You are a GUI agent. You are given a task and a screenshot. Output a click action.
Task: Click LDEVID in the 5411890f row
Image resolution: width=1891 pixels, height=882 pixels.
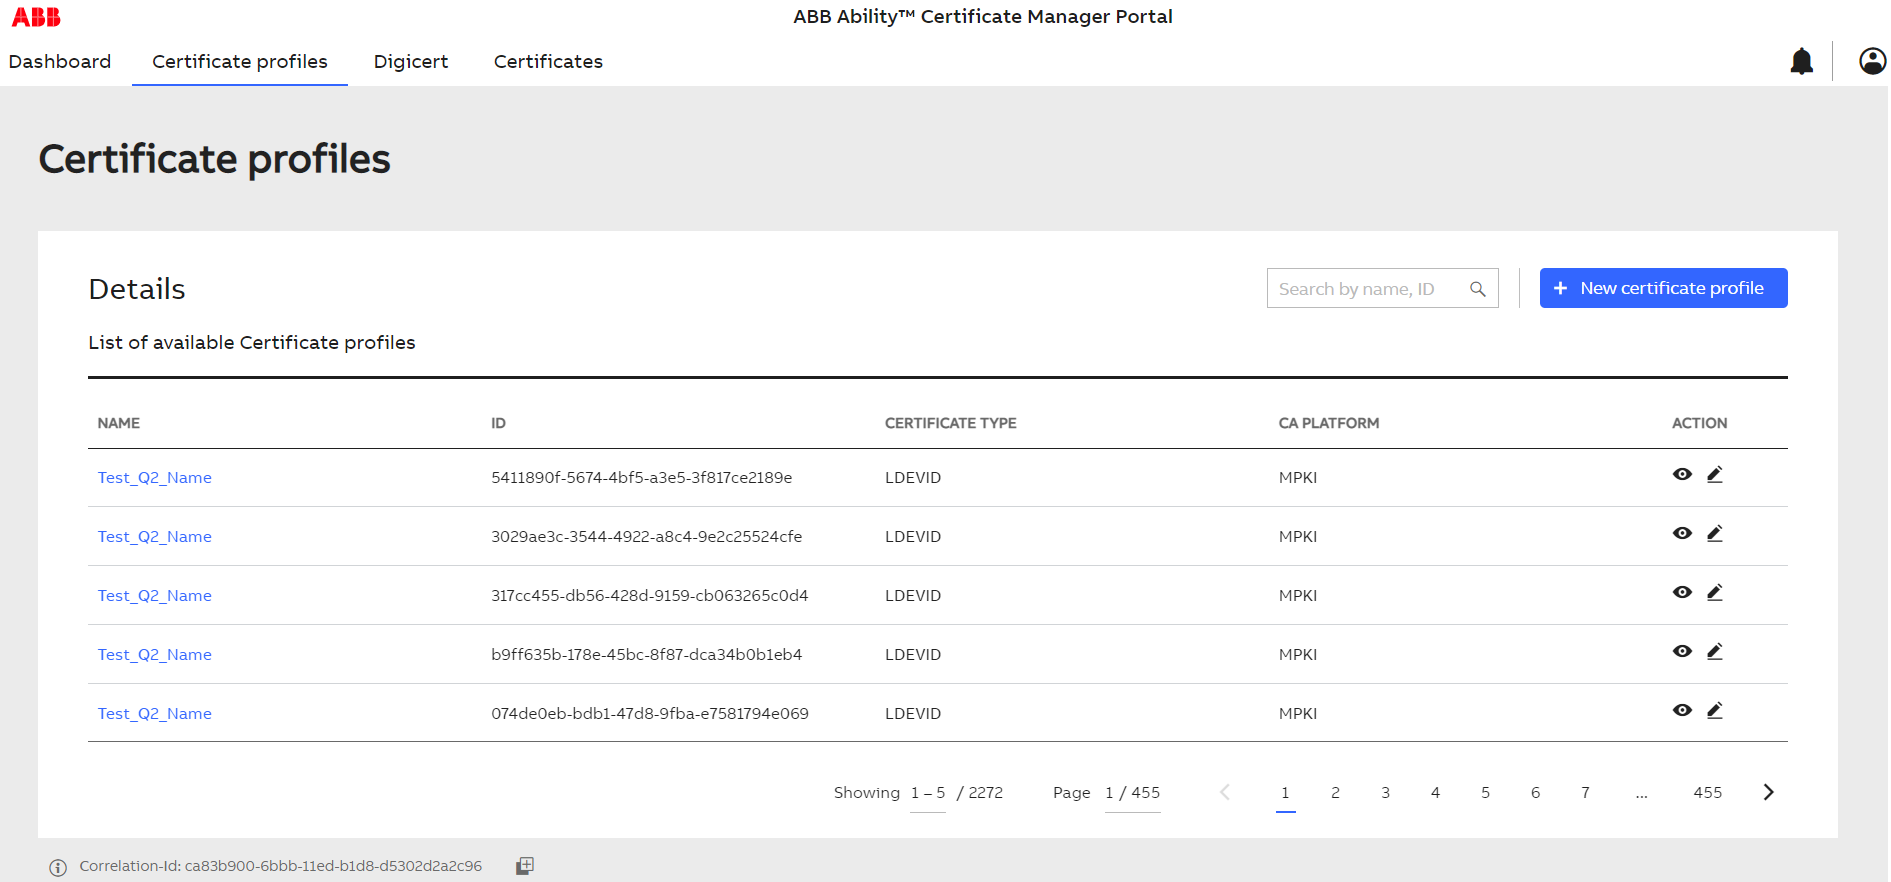912,478
